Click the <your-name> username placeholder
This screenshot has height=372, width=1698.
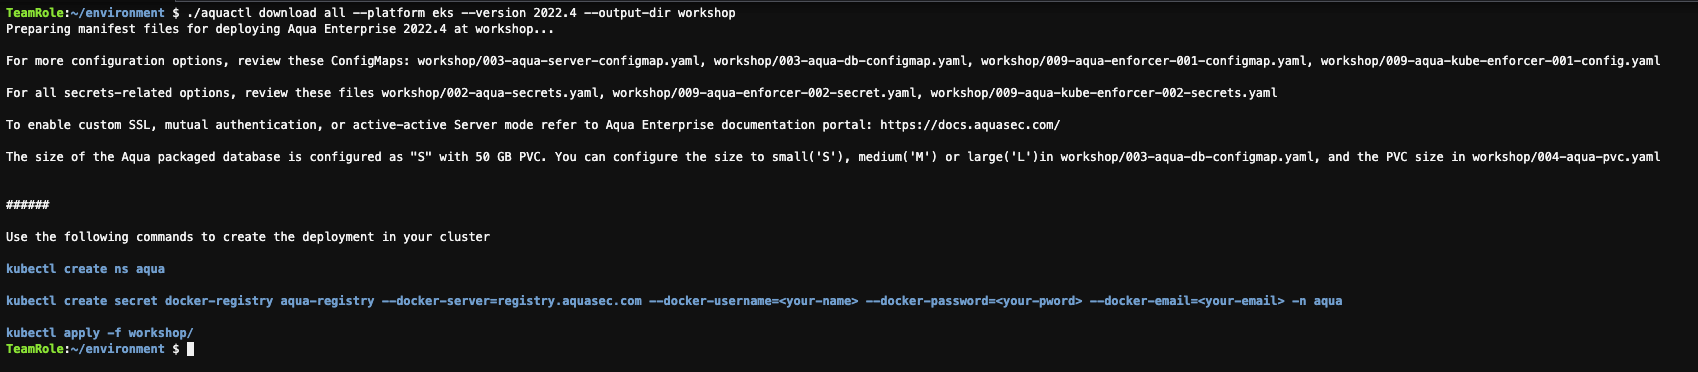(818, 301)
